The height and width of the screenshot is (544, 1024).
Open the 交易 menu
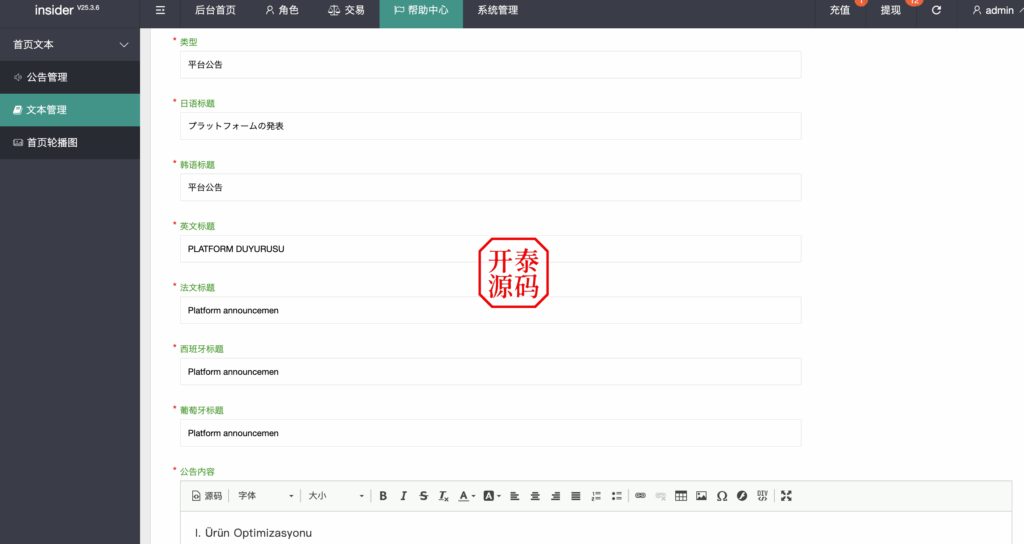pyautogui.click(x=346, y=10)
